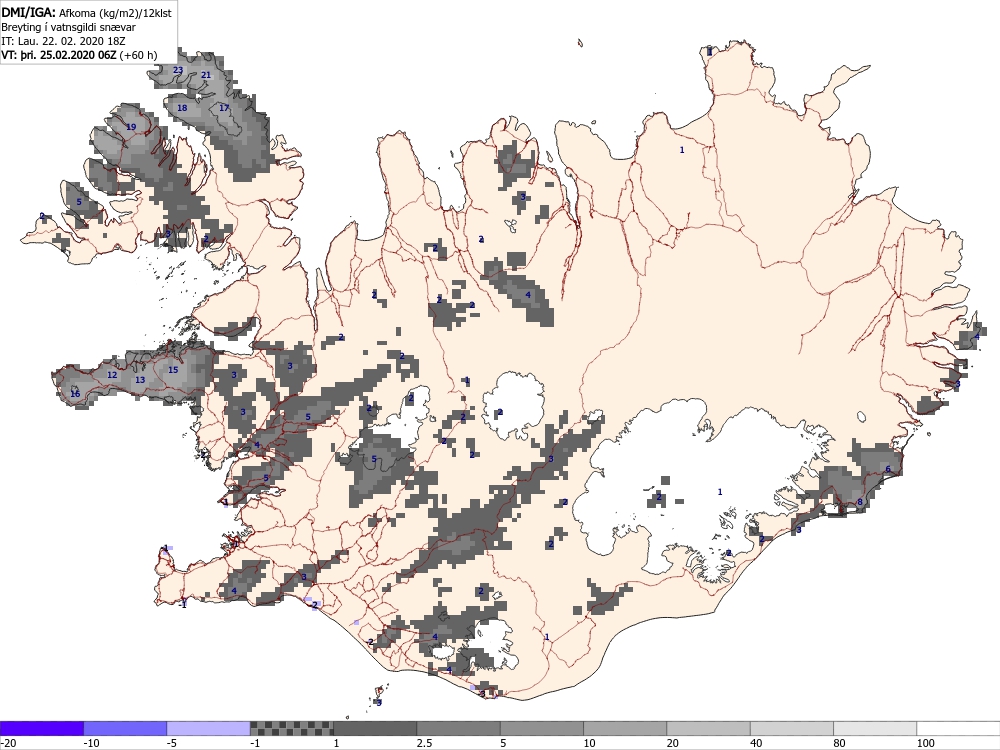Click the legend tick label 40
Image resolution: width=1000 pixels, height=750 pixels.
pyautogui.click(x=756, y=743)
